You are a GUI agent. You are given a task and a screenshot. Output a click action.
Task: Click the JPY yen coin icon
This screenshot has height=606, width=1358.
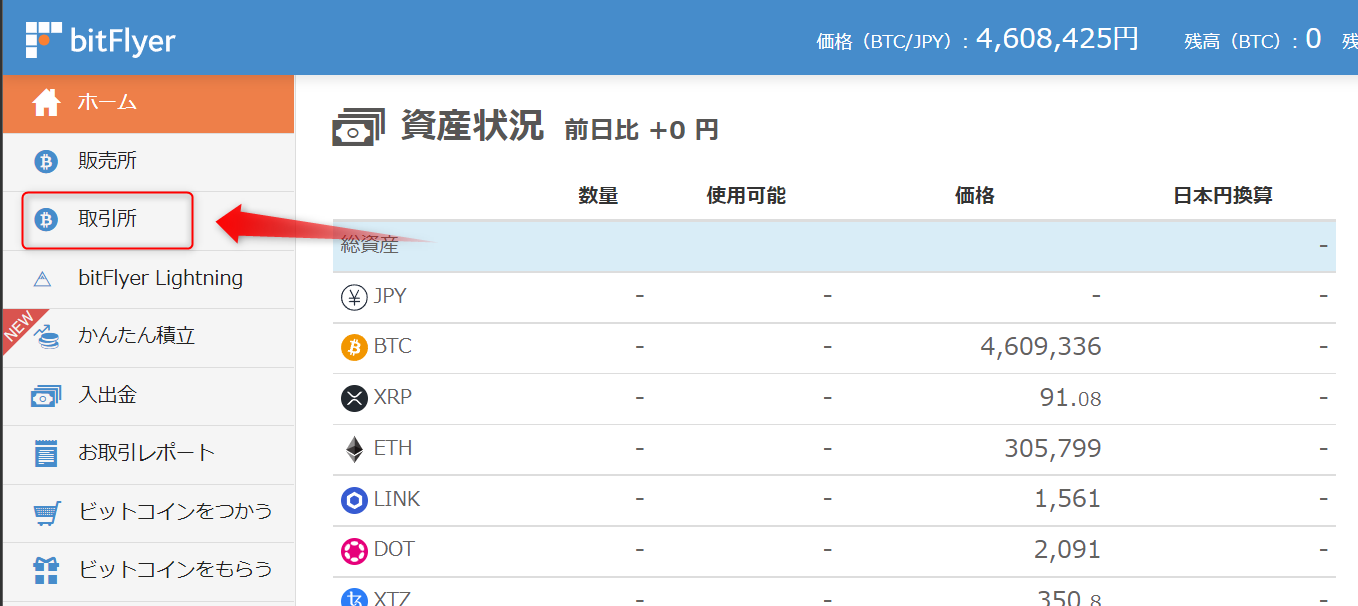(354, 297)
